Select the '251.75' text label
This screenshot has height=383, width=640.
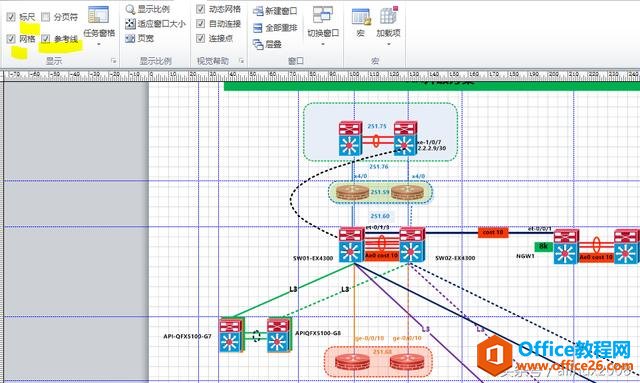click(377, 126)
